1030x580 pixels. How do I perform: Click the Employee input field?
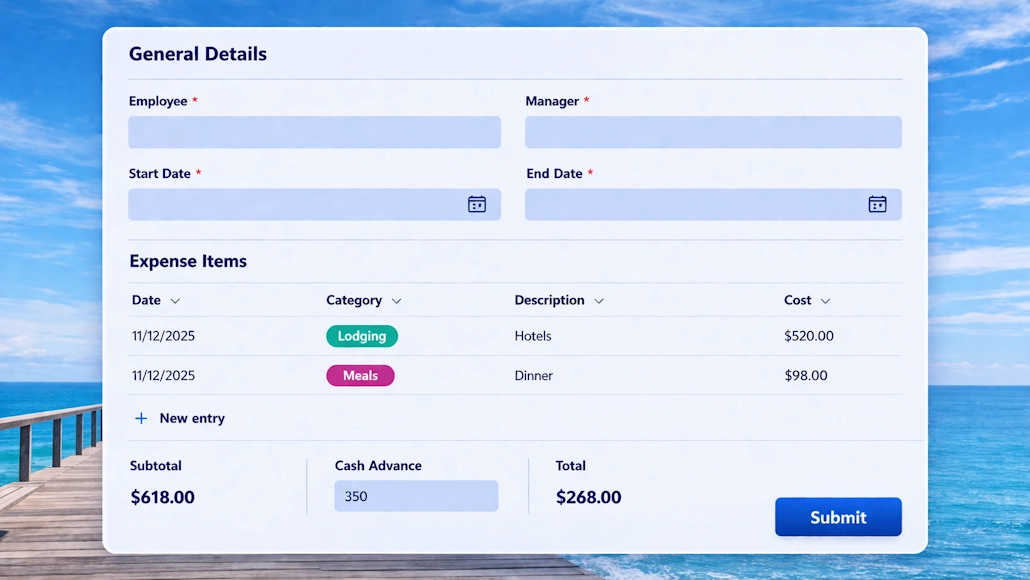click(314, 132)
